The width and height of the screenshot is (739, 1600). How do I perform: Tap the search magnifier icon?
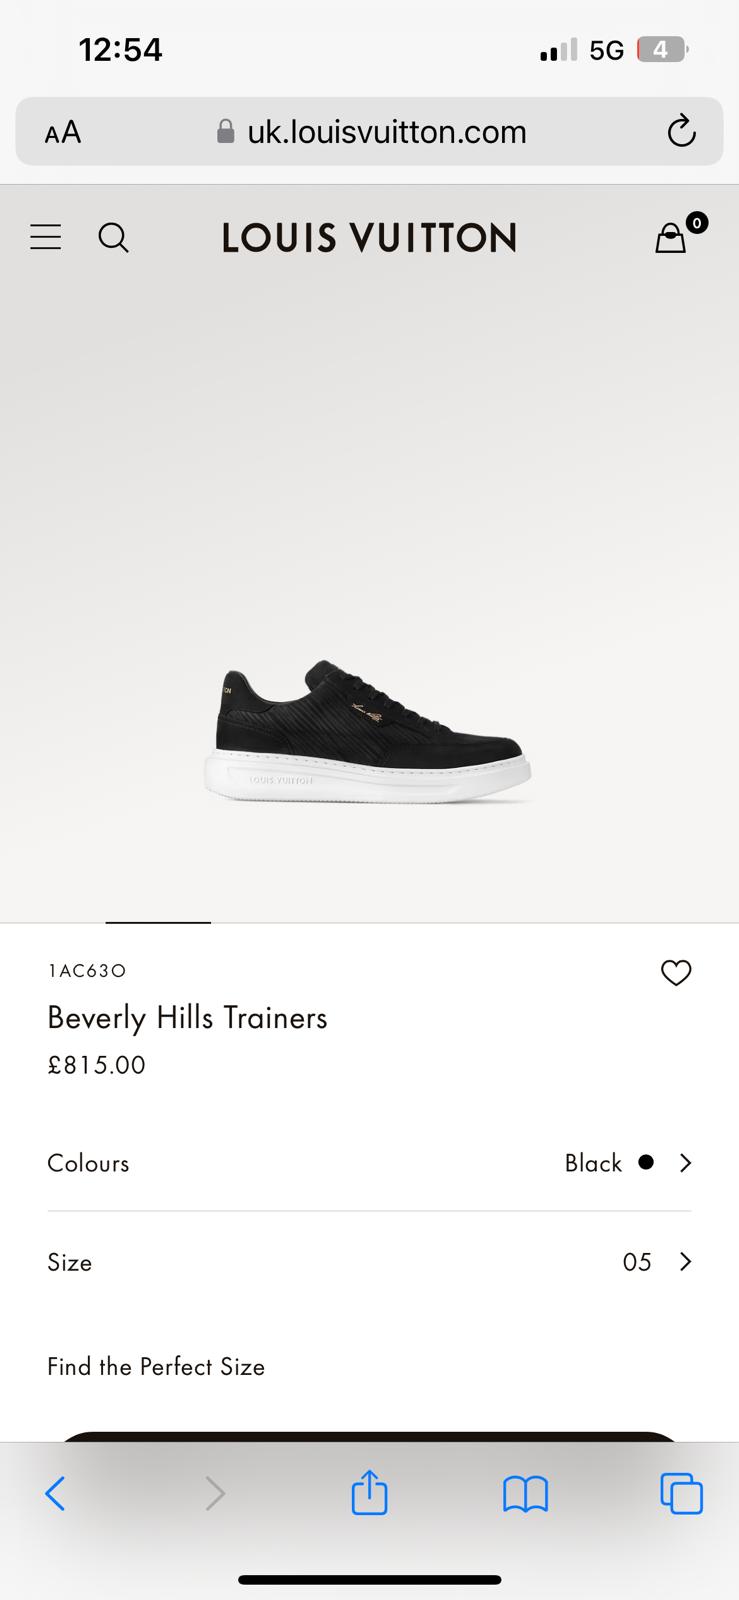tap(113, 238)
